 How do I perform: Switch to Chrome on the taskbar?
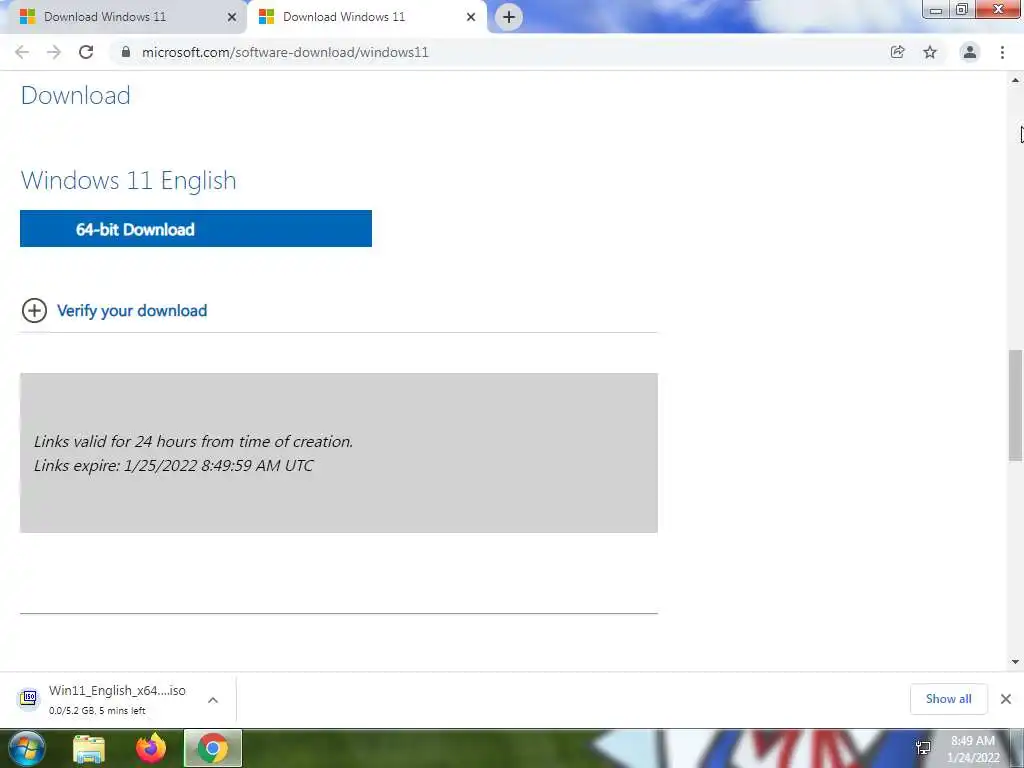pyautogui.click(x=212, y=748)
